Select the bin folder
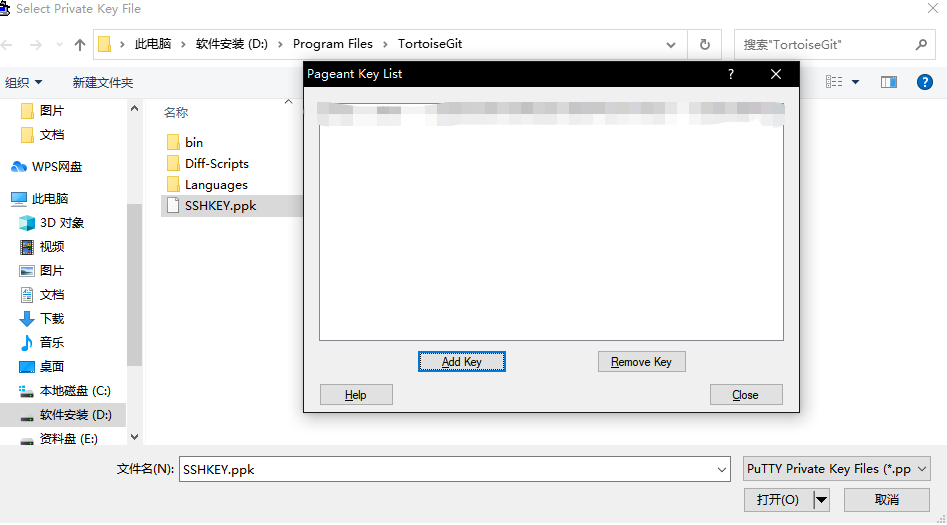 coord(193,143)
